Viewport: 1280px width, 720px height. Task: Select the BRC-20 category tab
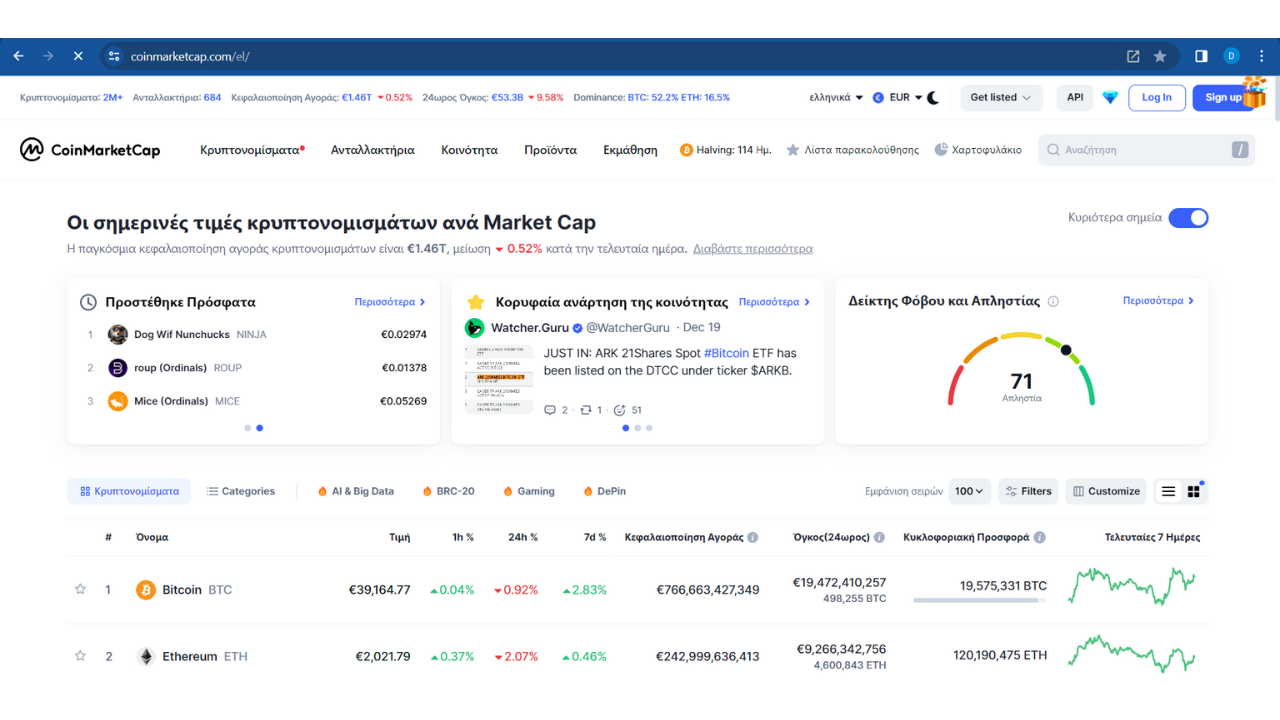[448, 491]
